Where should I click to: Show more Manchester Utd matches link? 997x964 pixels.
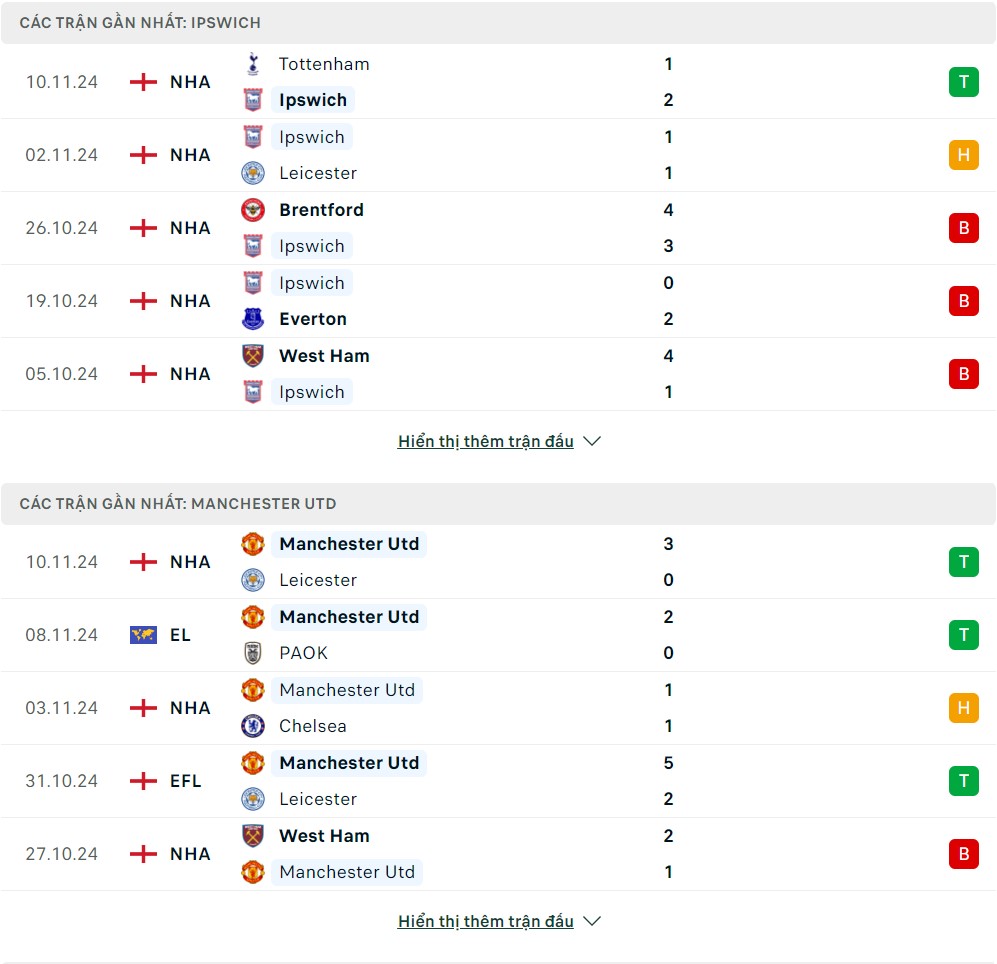[485, 921]
